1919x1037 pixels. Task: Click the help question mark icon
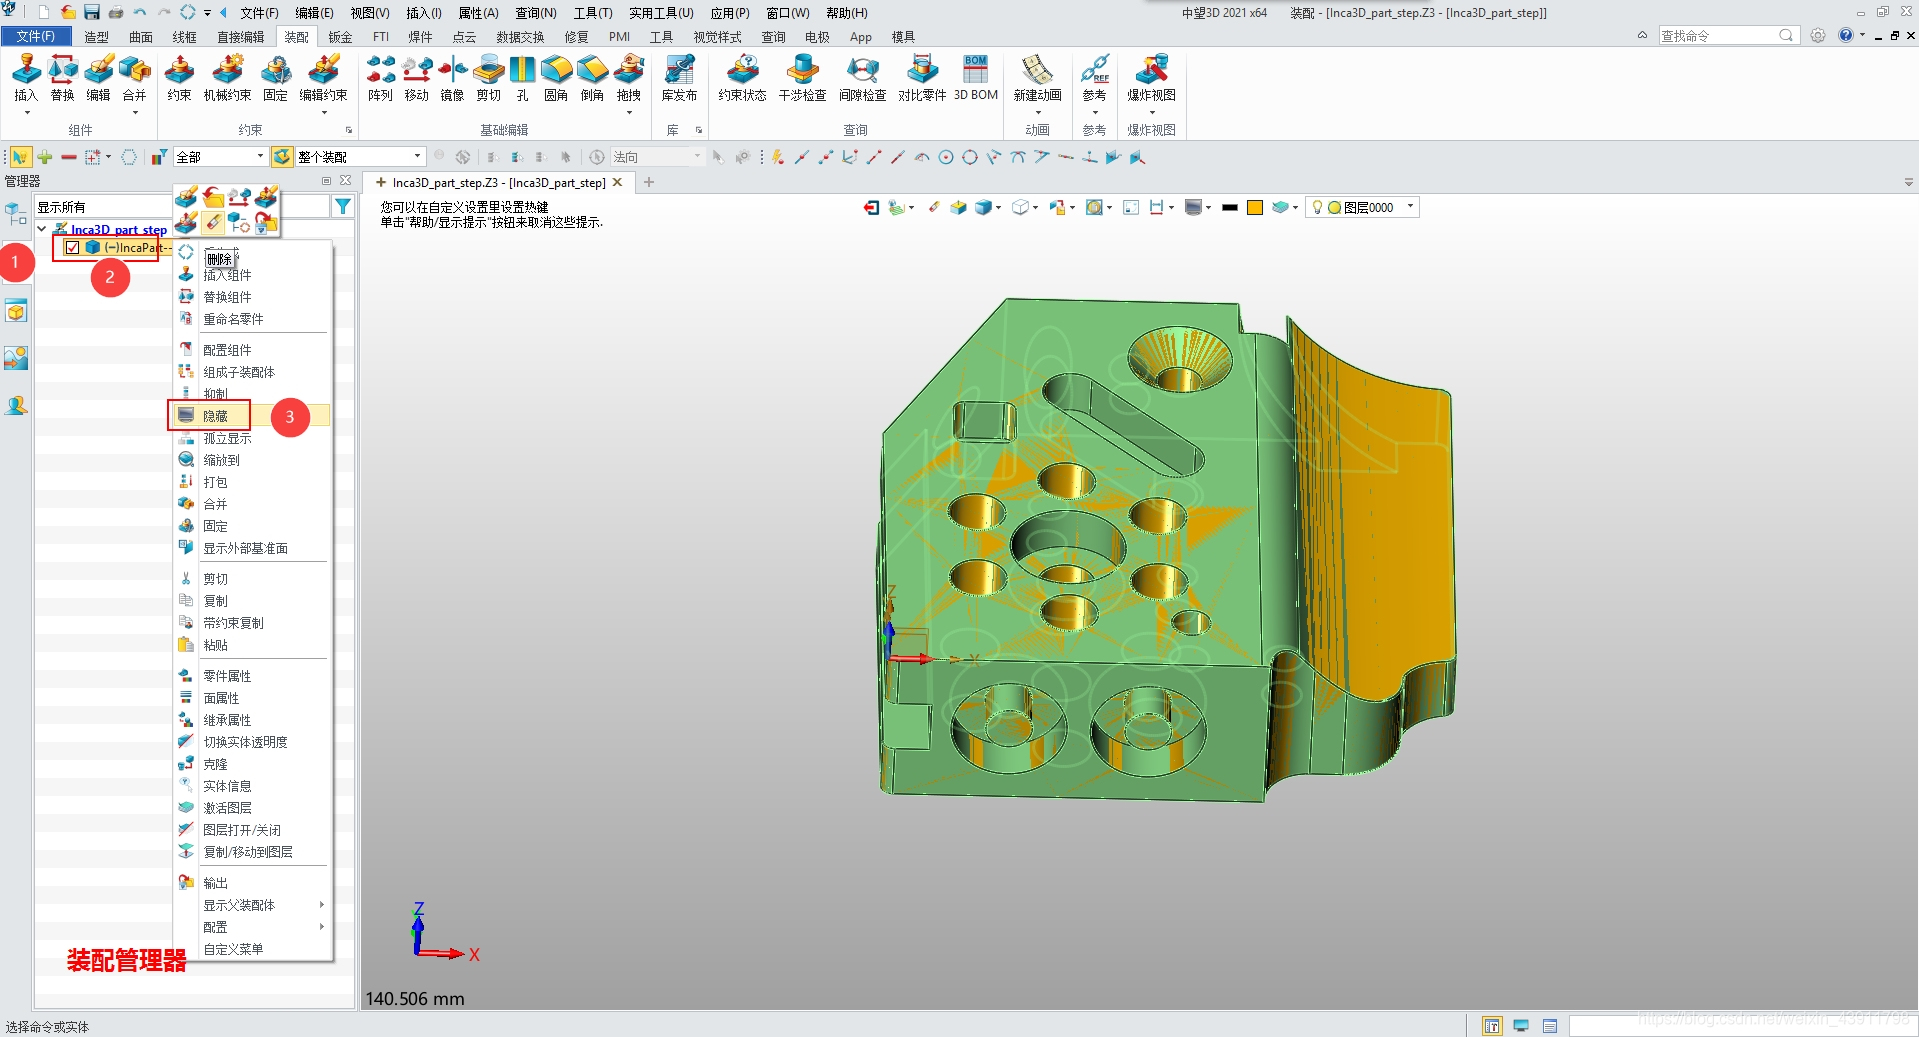1845,35
